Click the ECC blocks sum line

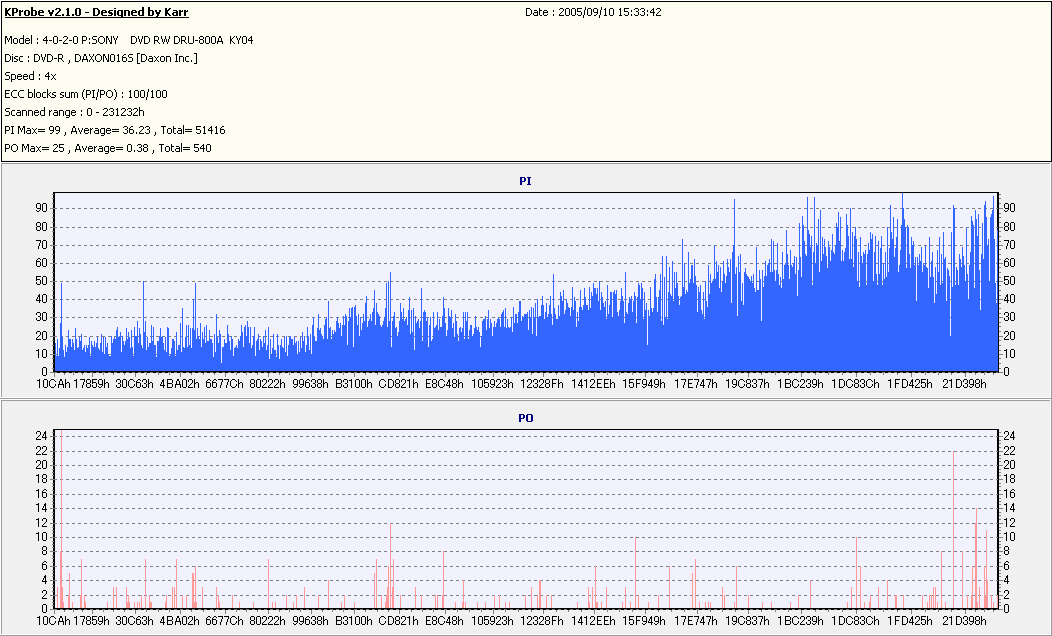86,94
